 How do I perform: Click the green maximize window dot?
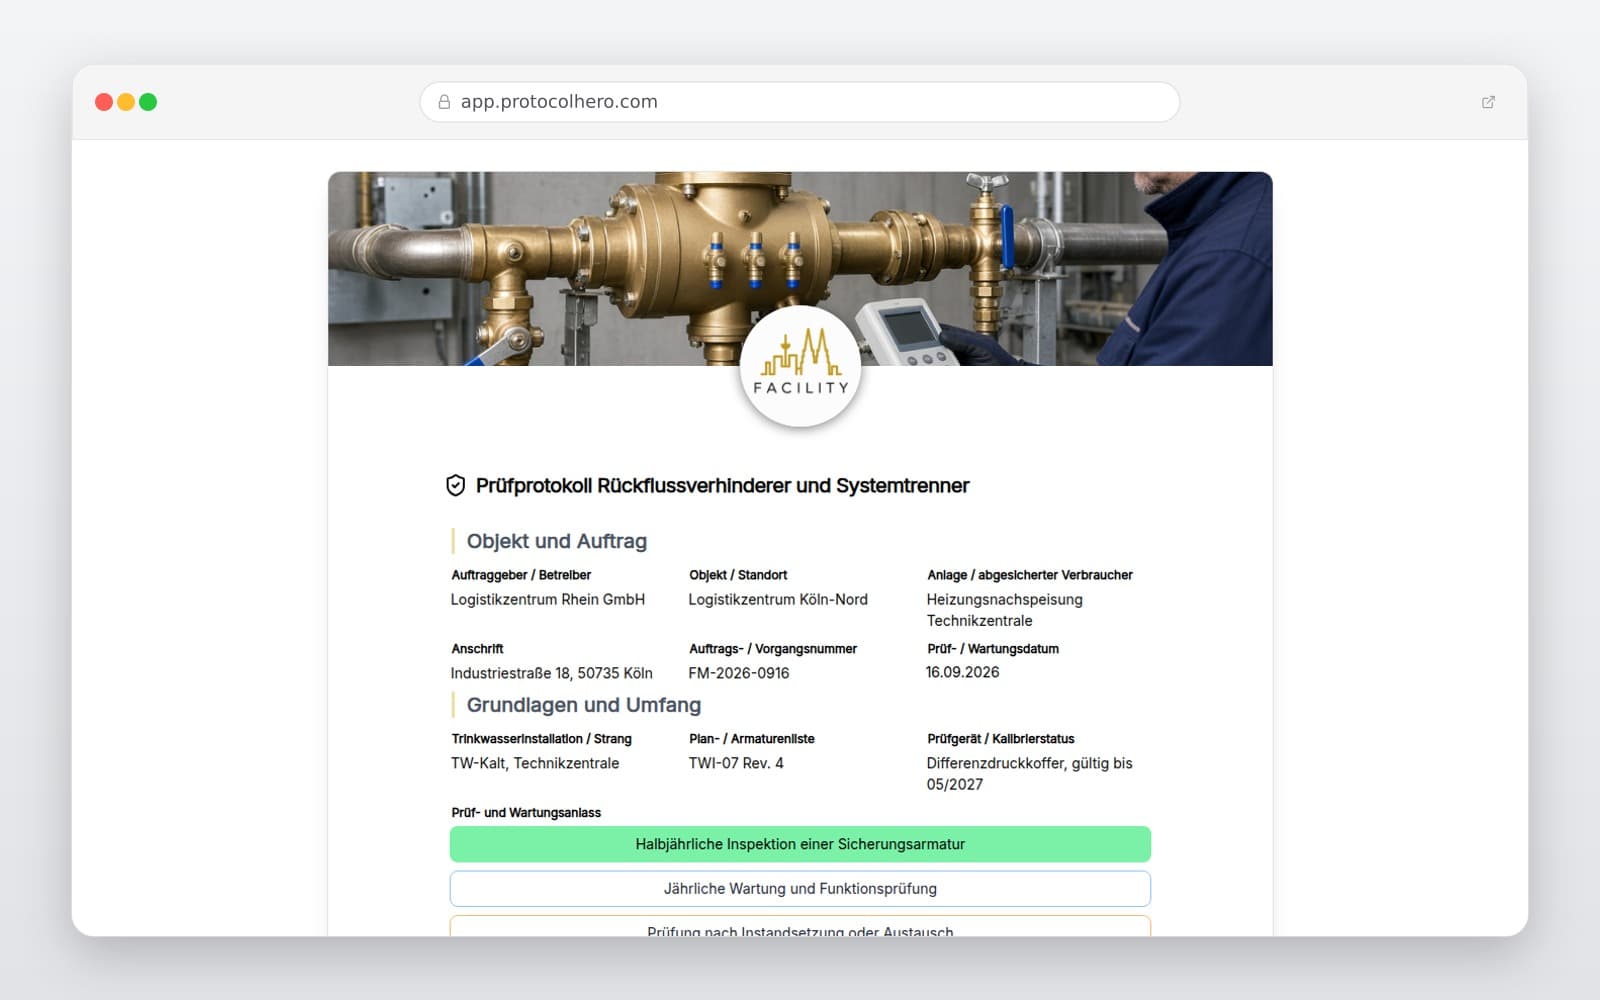pos(148,102)
